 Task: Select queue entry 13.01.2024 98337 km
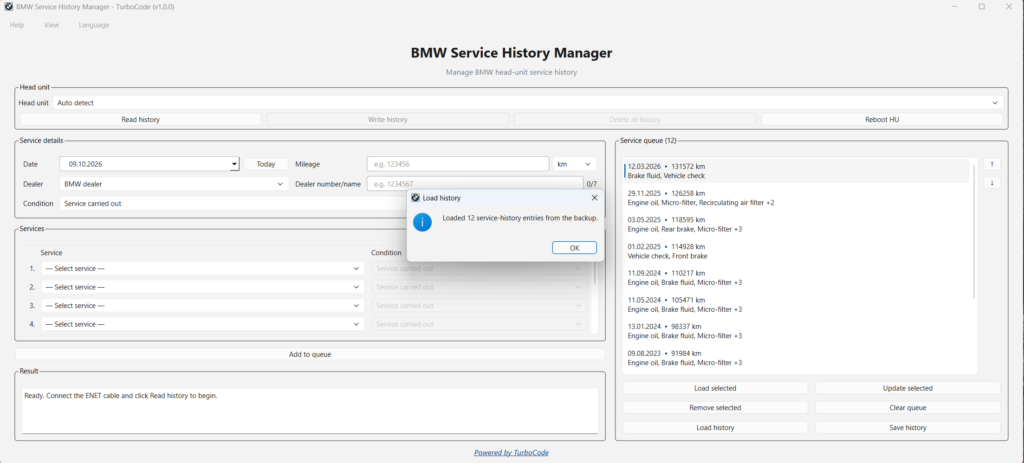(x=797, y=331)
